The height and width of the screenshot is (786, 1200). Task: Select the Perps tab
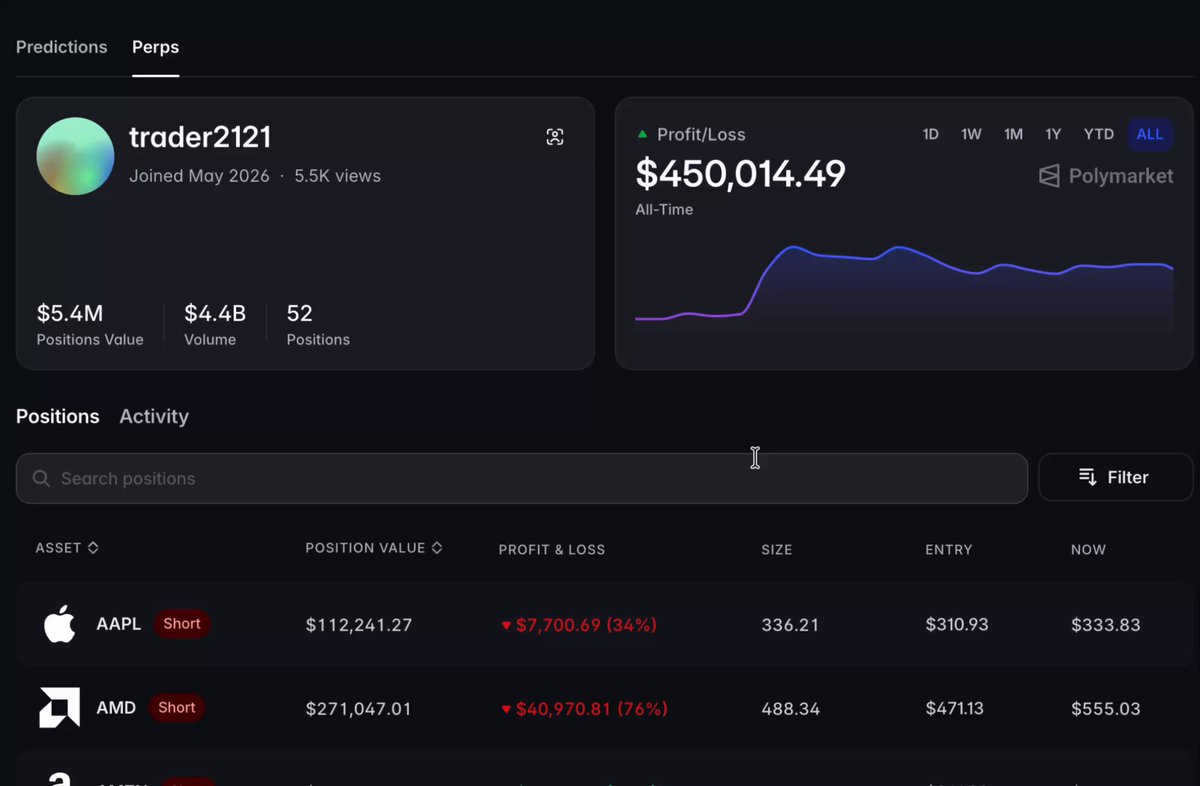point(156,47)
